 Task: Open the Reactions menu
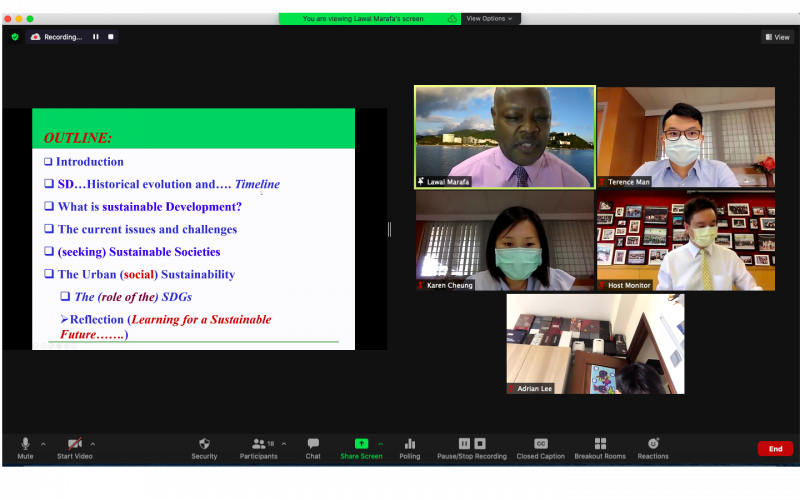click(x=653, y=448)
